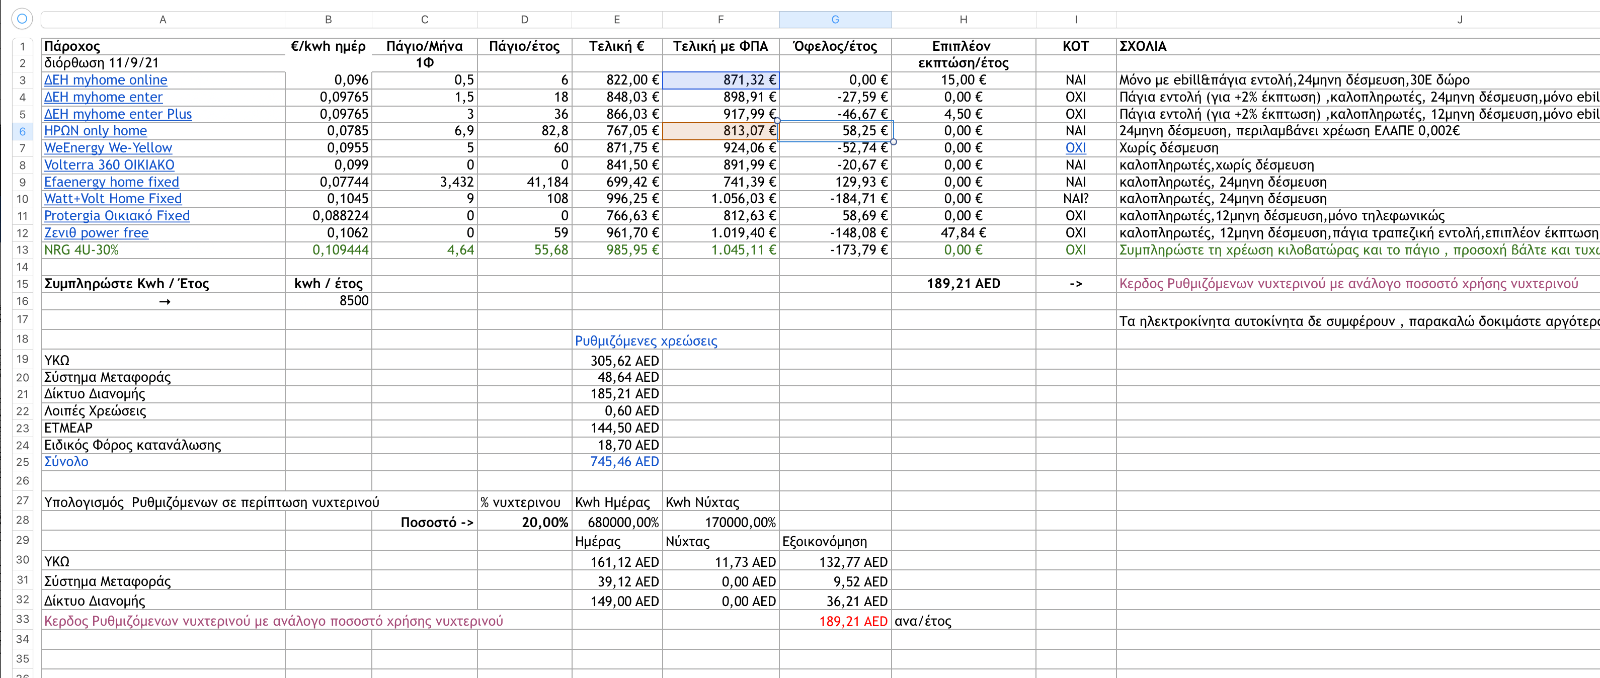The height and width of the screenshot is (678, 1600).
Task: Click the 8500 kwh per year input cell
Action: [x=328, y=301]
